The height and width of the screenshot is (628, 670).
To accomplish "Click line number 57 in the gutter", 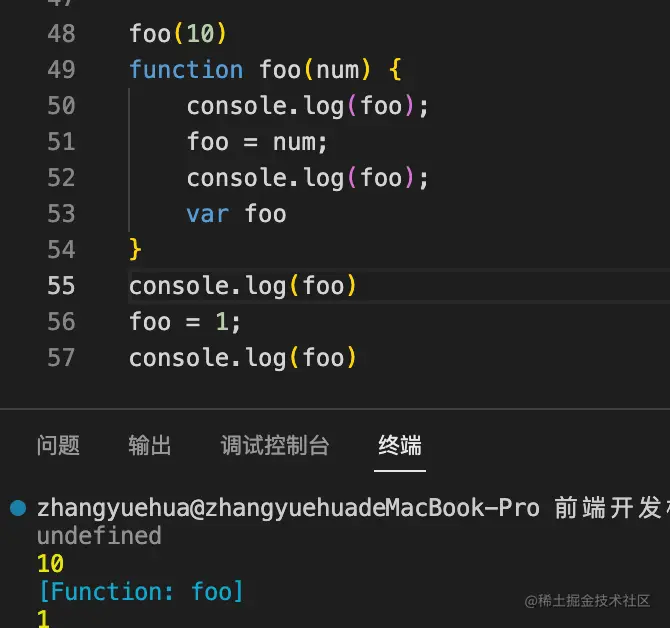I will [61, 358].
